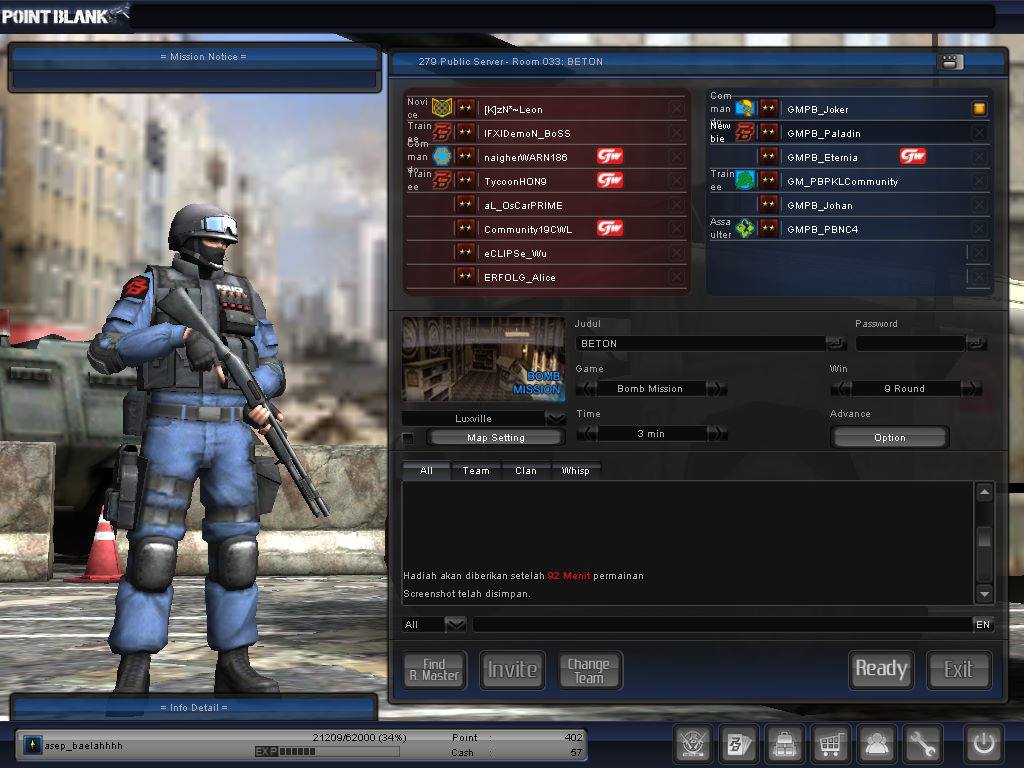
Task: Open settings wrench icon
Action: click(x=922, y=743)
